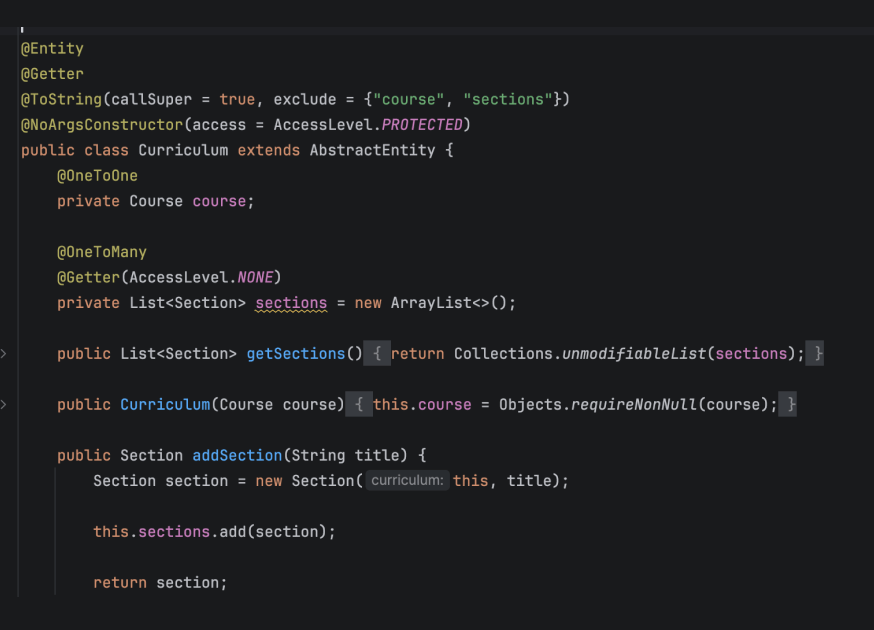Unfold opening brace of Curriculum constructor
This screenshot has height=630, width=874.
(x=359, y=404)
